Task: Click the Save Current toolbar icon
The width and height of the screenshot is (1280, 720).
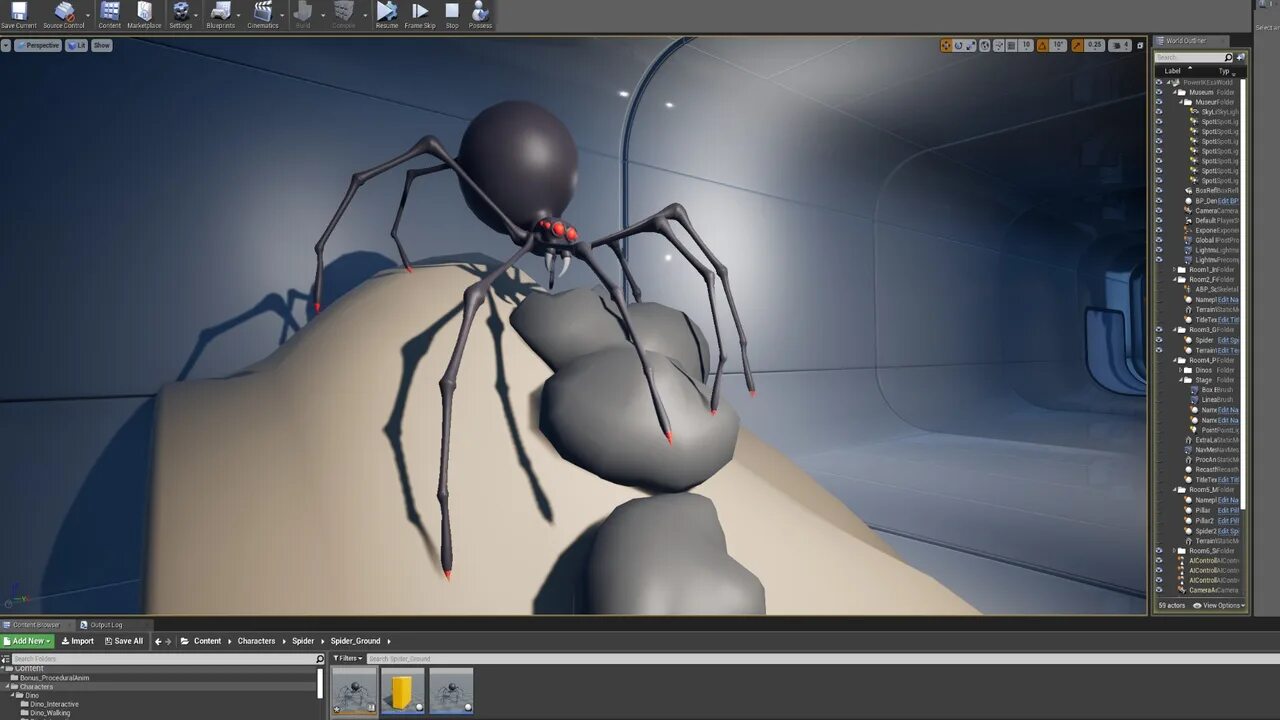Action: coord(18,15)
